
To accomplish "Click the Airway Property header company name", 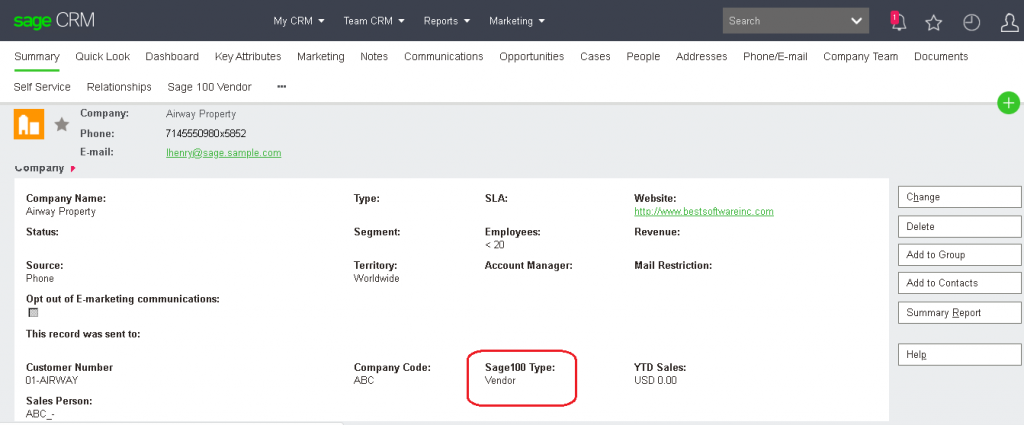I will pyautogui.click(x=201, y=114).
